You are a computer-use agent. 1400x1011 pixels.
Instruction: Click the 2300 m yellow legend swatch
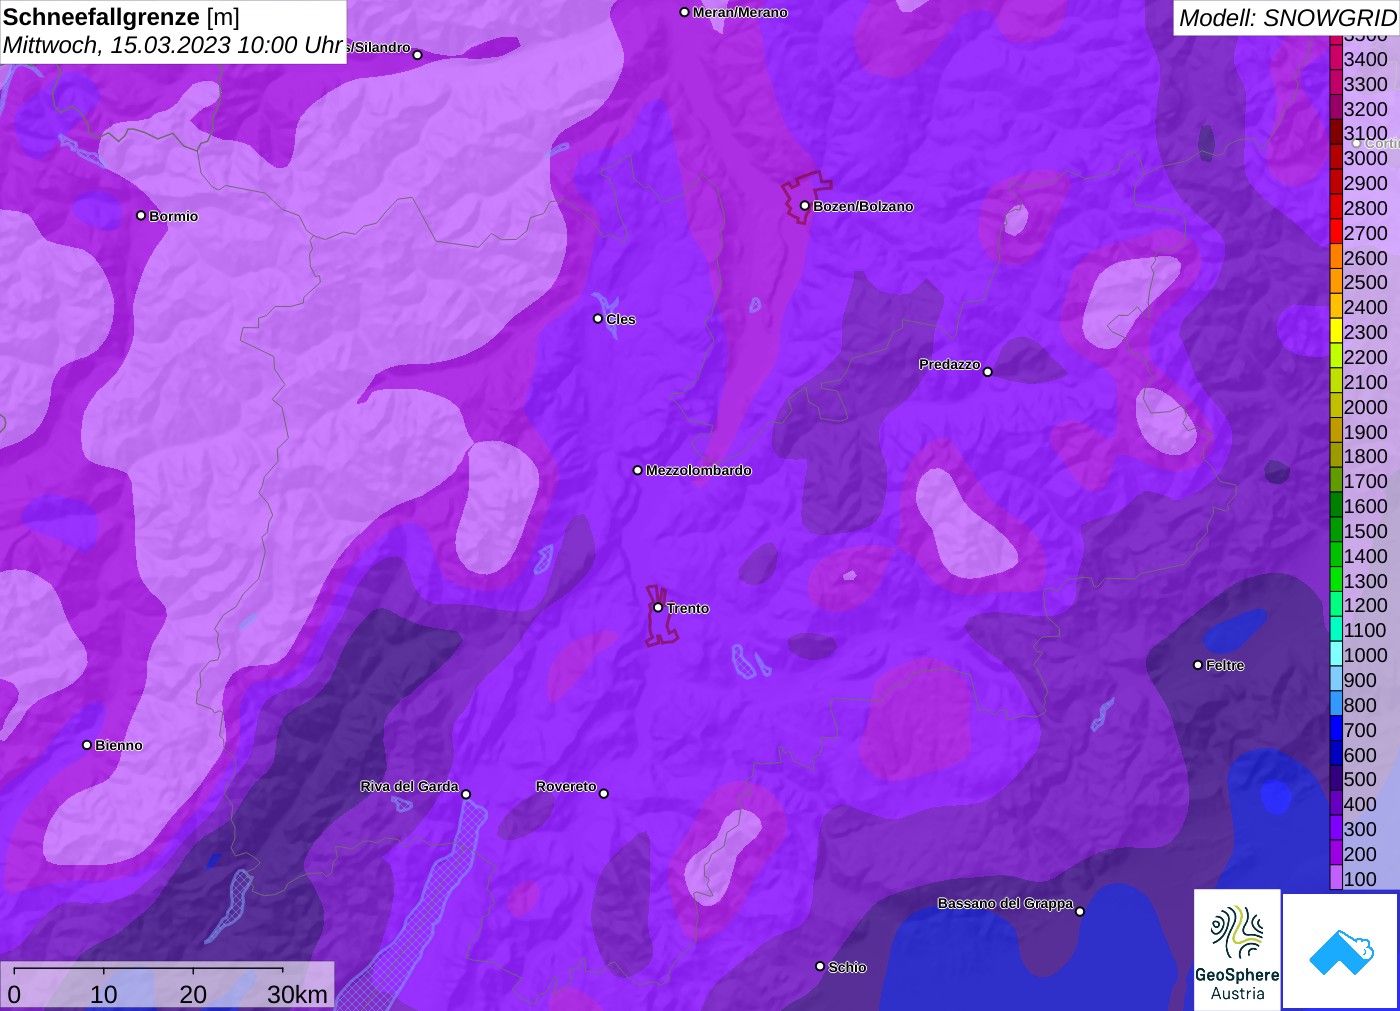pos(1336,332)
